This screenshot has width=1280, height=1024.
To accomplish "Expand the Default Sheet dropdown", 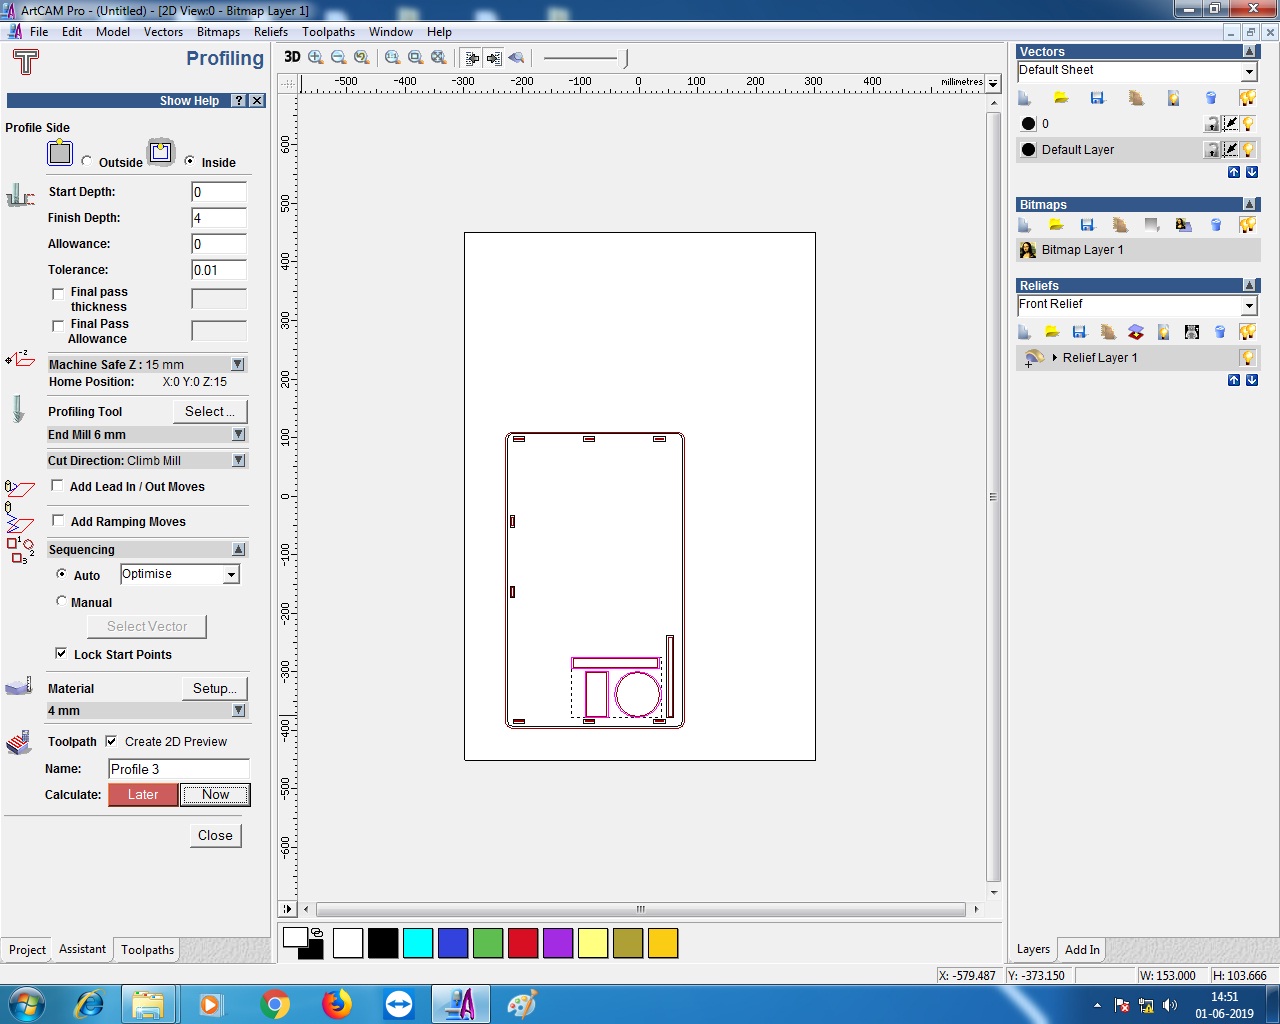I will (1249, 71).
